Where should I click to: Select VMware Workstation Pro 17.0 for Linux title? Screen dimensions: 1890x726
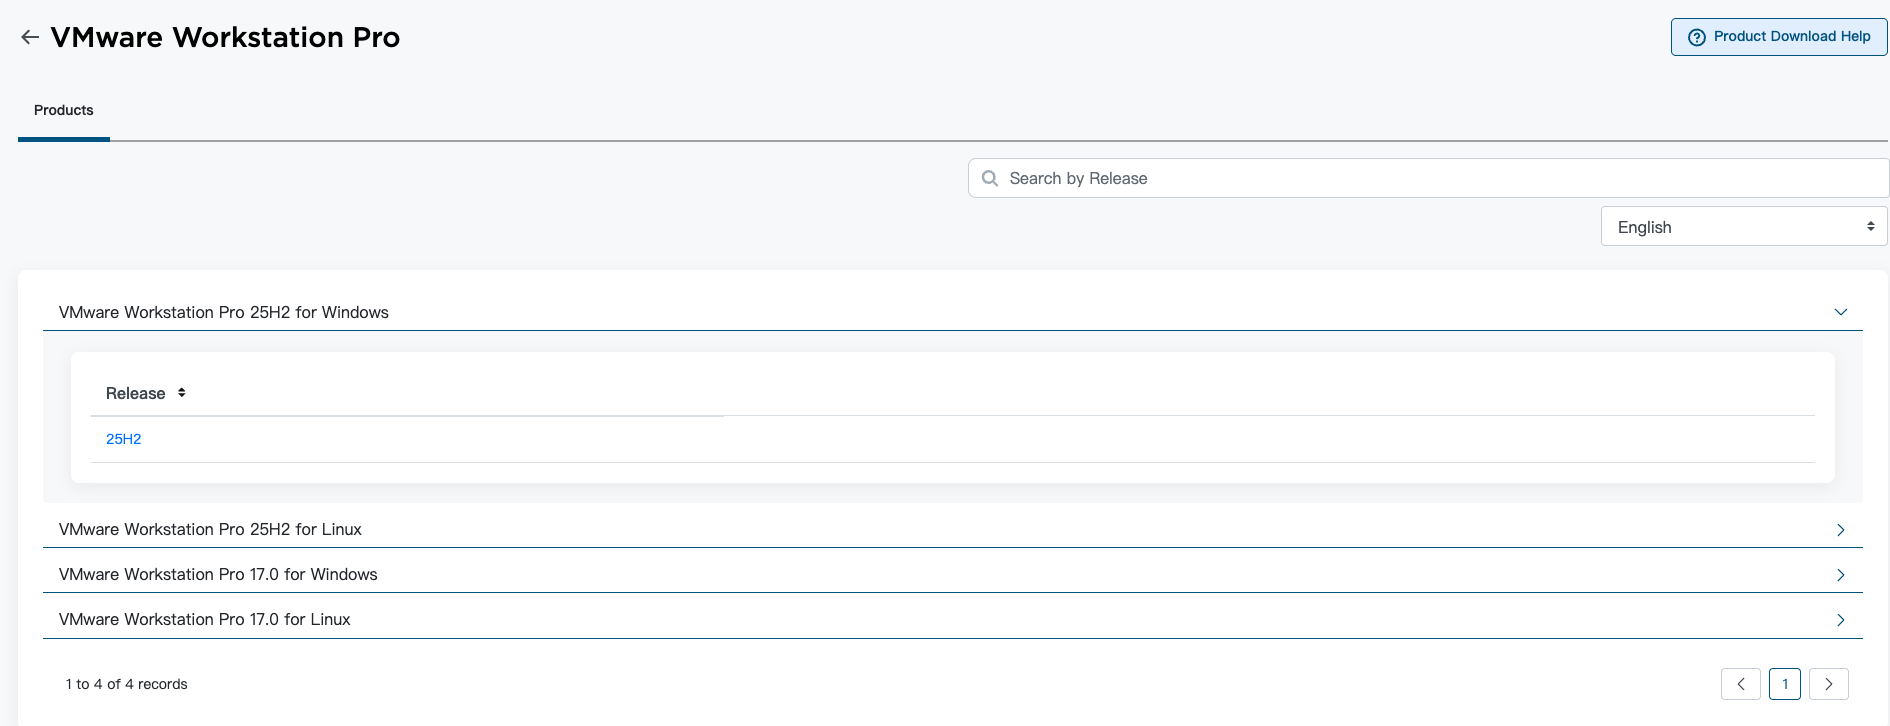(x=205, y=619)
